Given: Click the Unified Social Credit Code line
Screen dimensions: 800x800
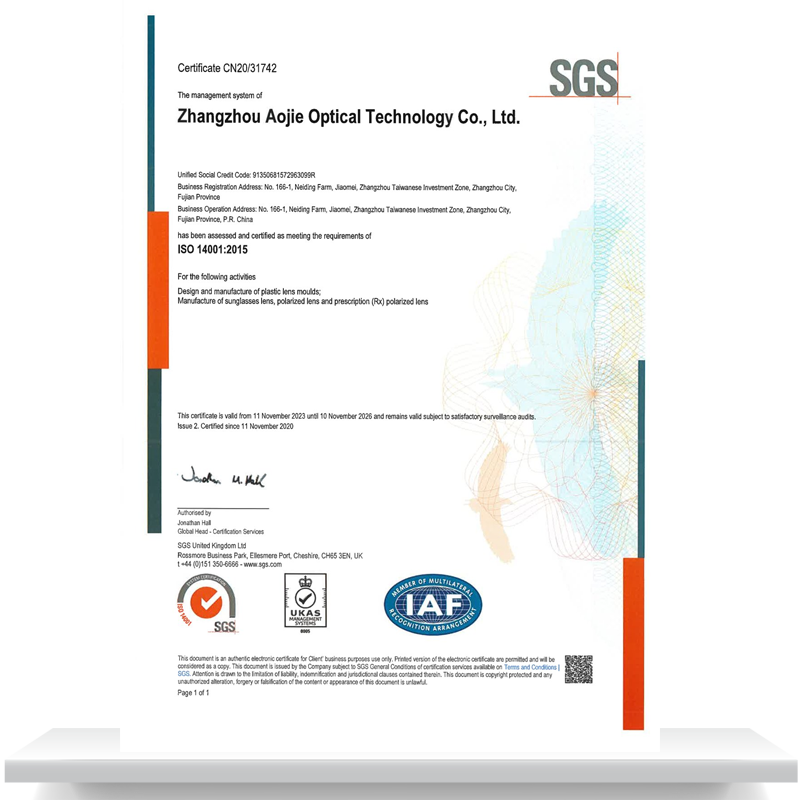Looking at the screenshot, I should (x=246, y=175).
